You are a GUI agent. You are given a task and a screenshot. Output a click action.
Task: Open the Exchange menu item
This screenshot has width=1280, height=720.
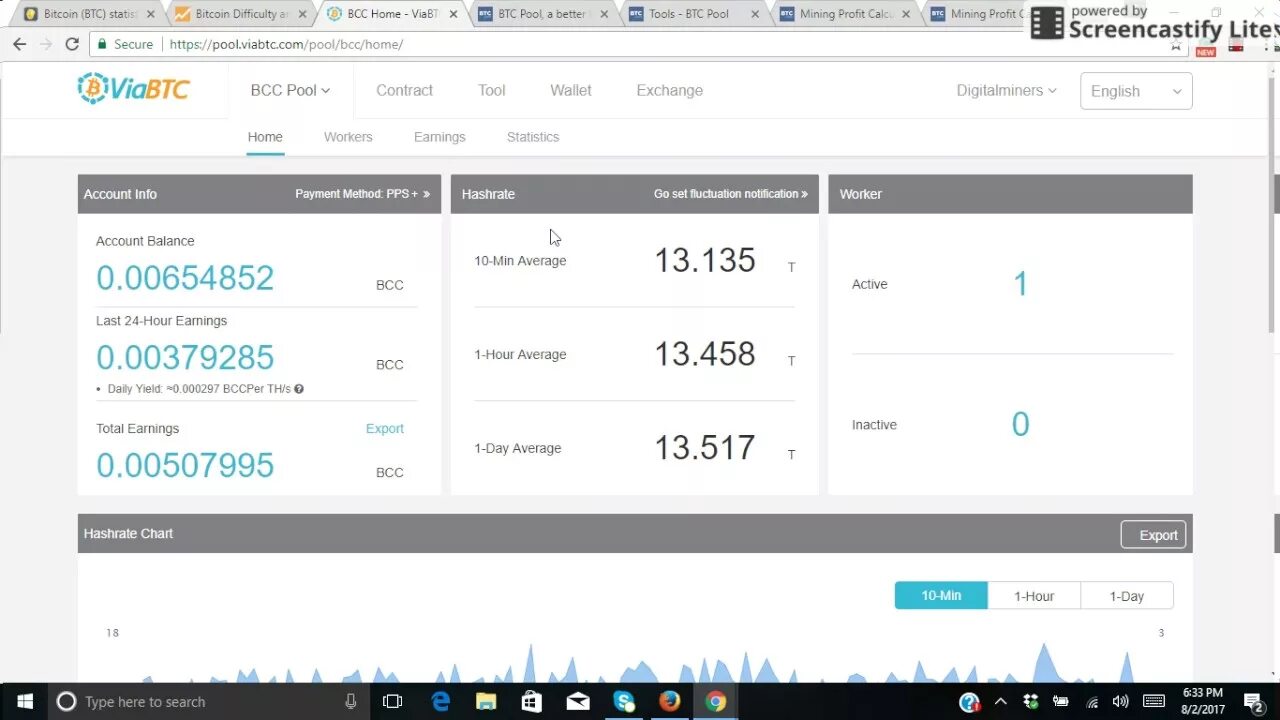[x=670, y=90]
